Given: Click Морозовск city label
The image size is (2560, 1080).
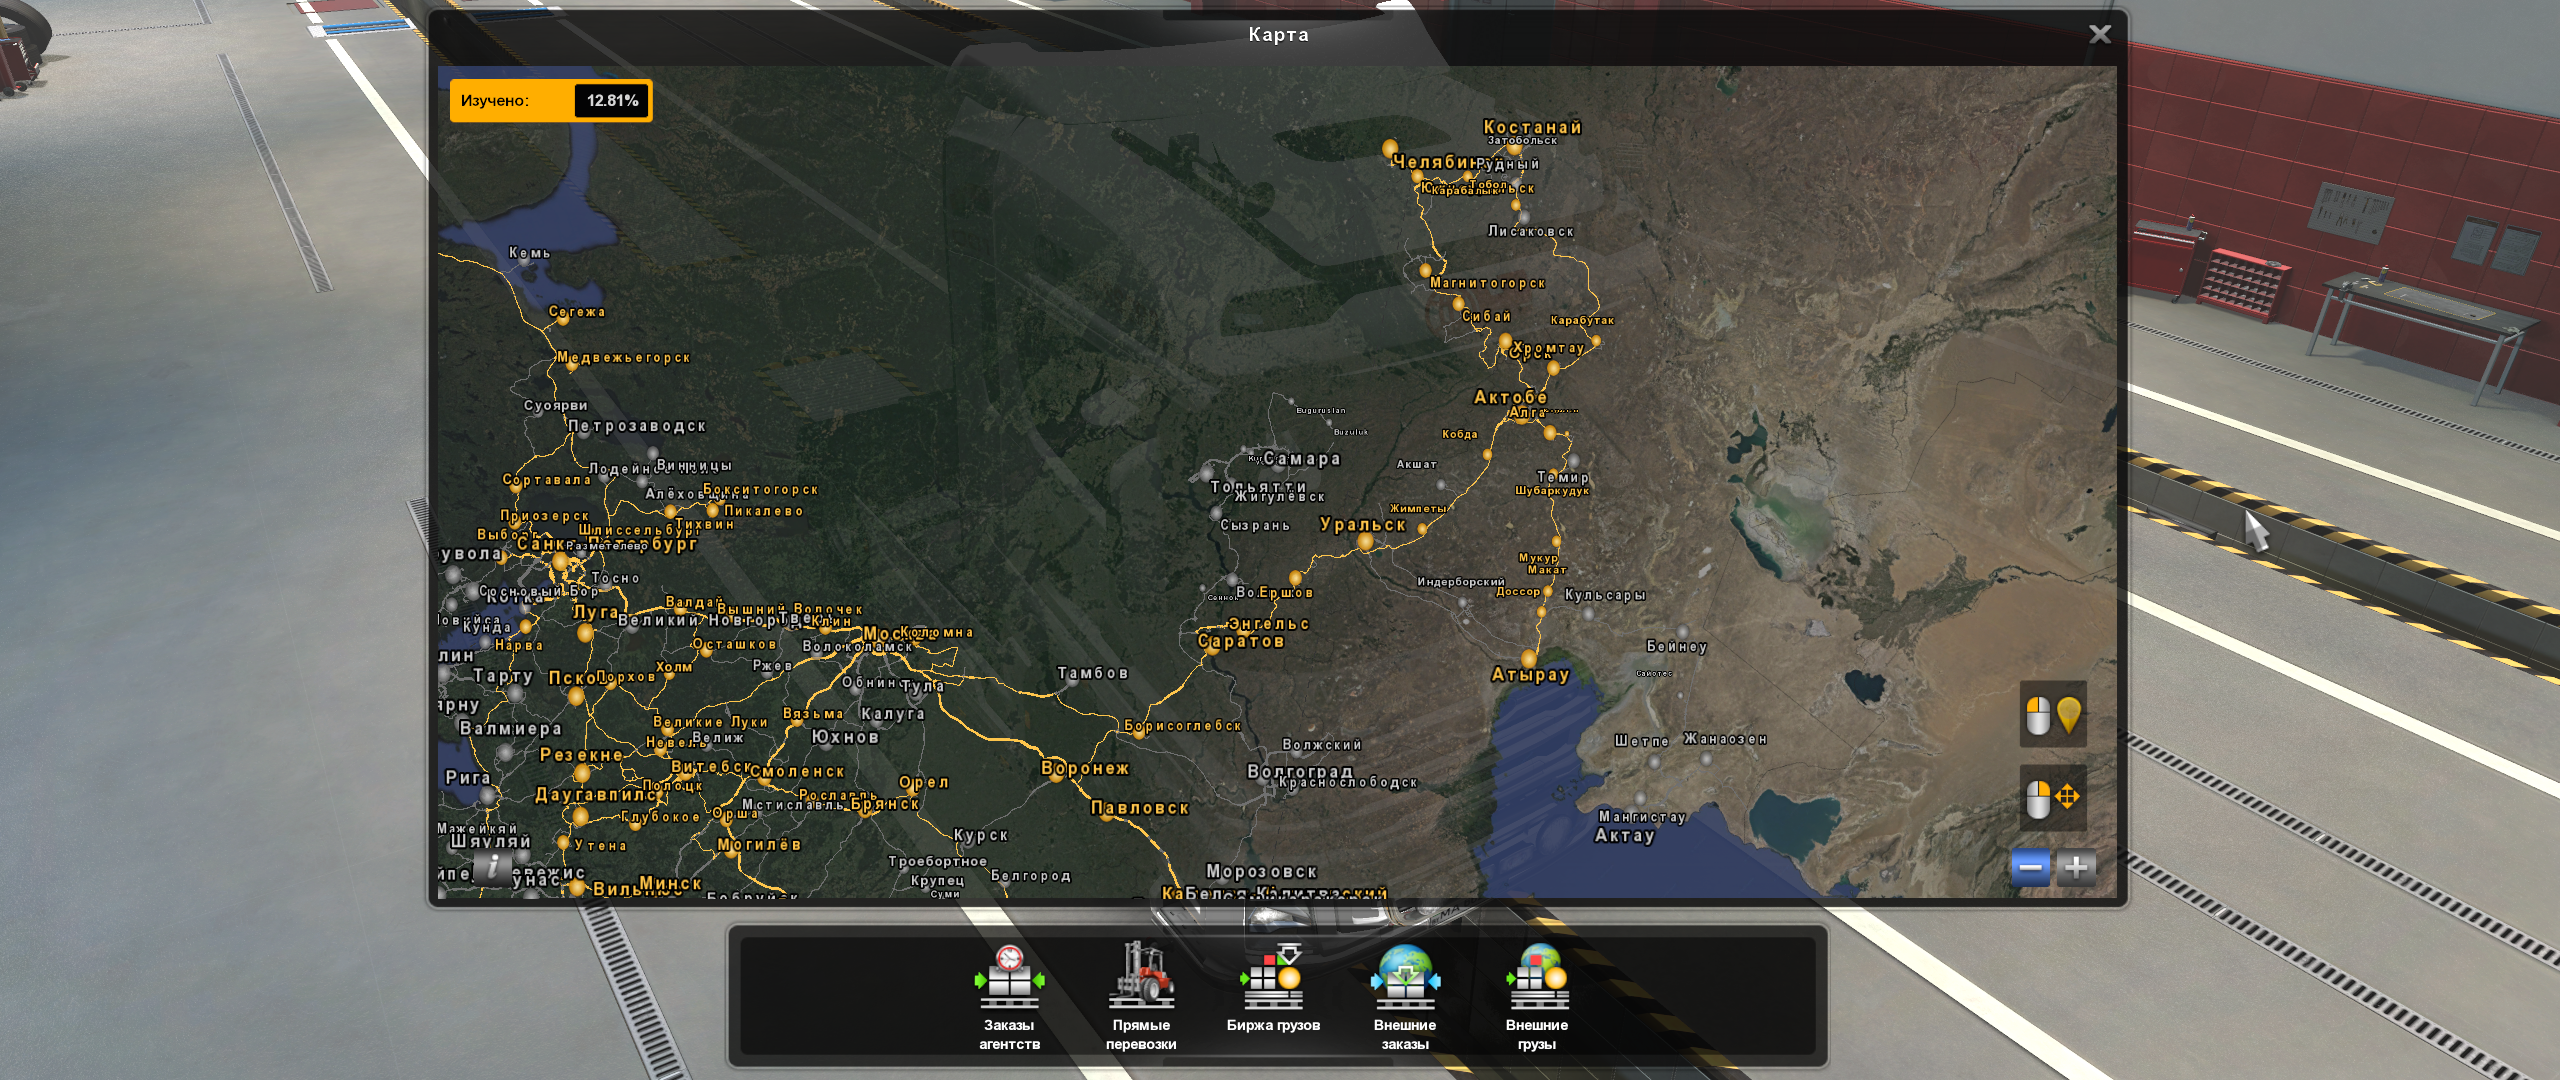Looking at the screenshot, I should (1261, 871).
